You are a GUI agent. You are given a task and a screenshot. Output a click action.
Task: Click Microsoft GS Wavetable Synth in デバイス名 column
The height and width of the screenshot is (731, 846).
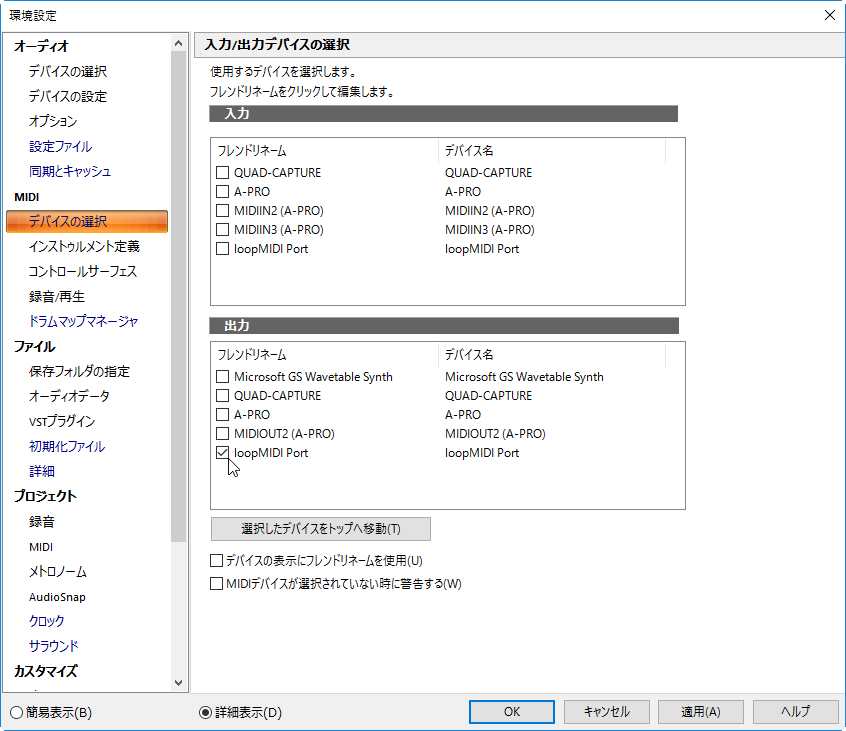[x=524, y=377]
